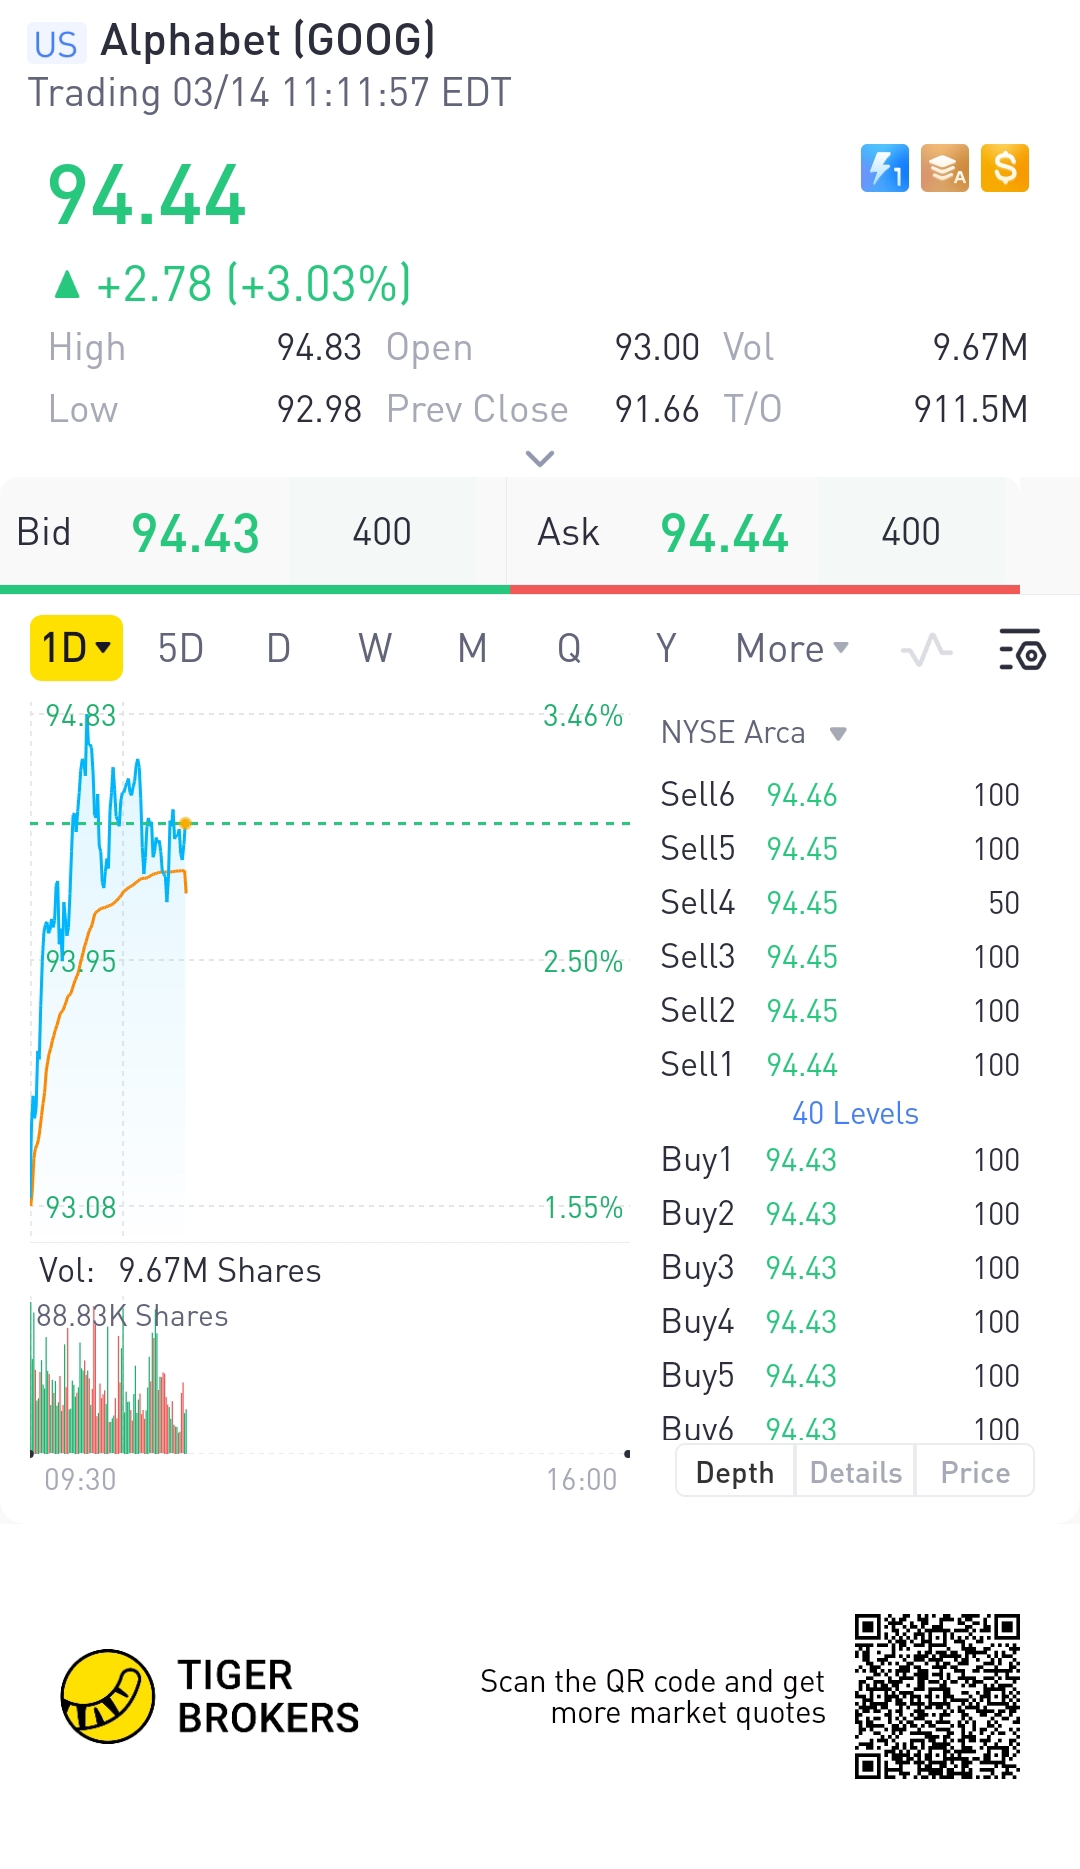This screenshot has width=1080, height=1869.
Task: Expand more quote details chevron
Action: pyautogui.click(x=540, y=459)
